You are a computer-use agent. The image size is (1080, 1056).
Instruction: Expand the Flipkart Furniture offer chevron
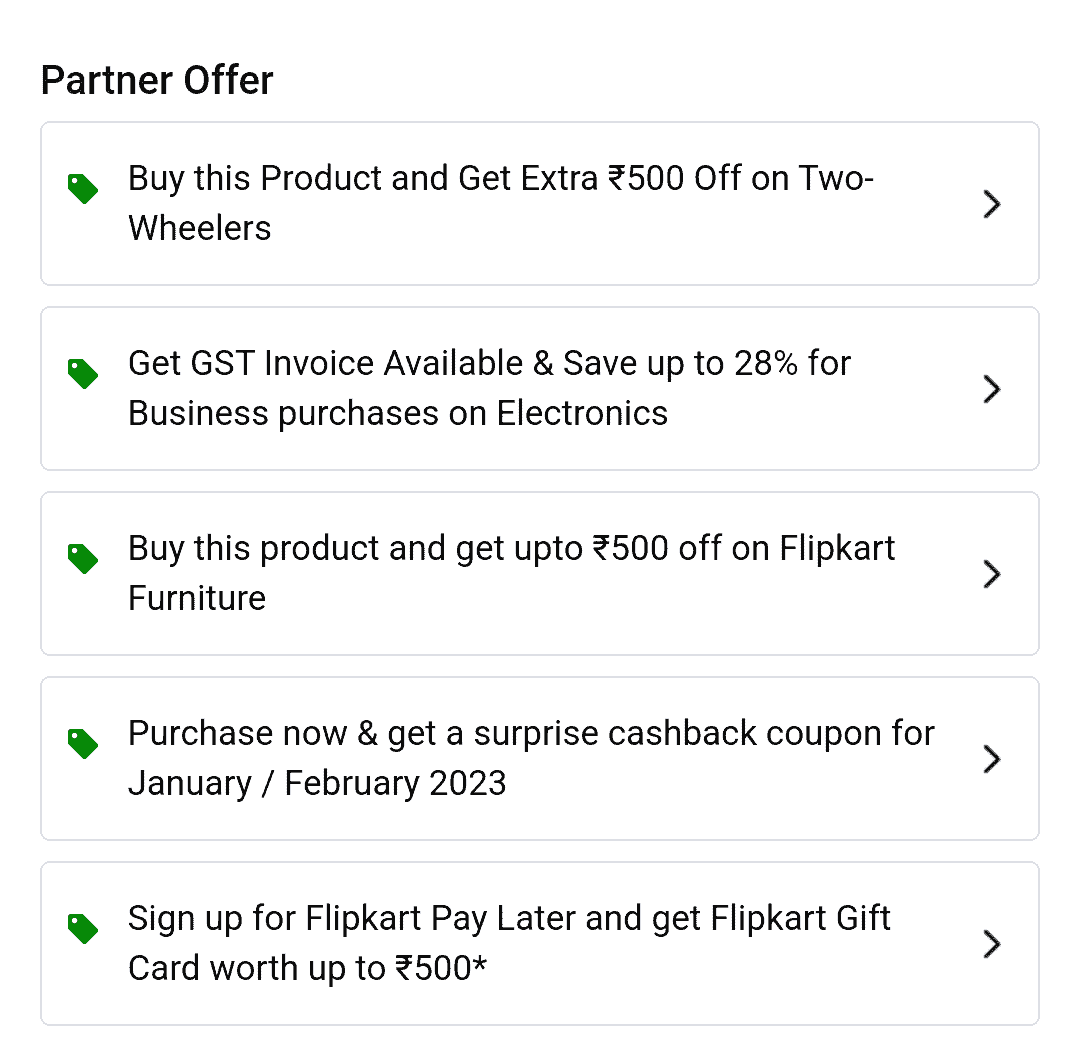[991, 574]
